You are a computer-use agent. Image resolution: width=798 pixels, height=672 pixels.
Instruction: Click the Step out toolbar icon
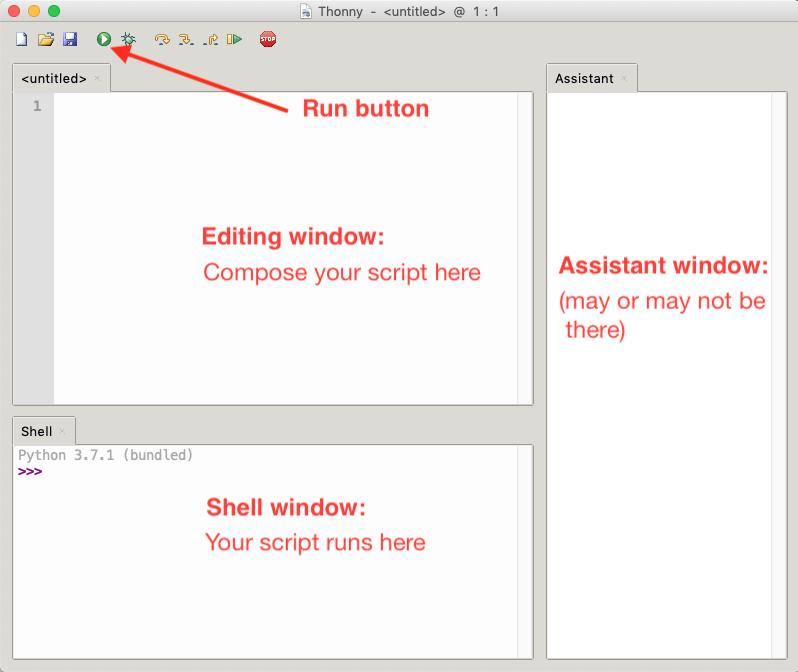[x=211, y=39]
